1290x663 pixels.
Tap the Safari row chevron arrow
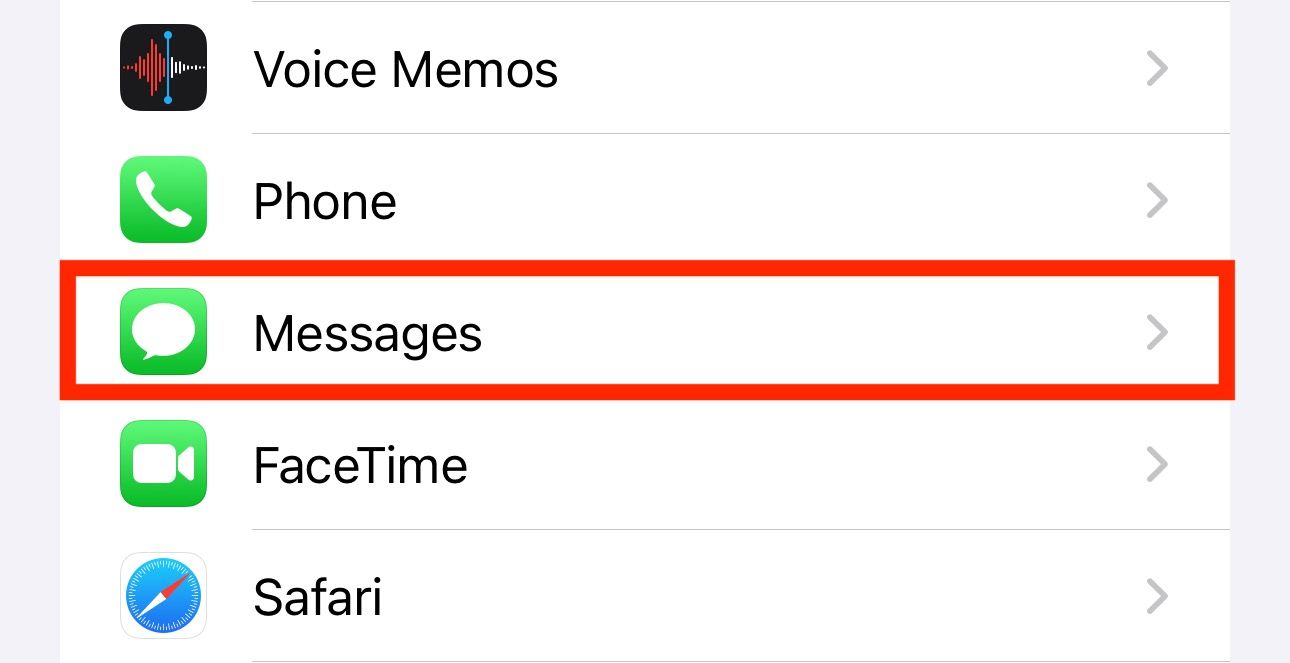(1157, 596)
